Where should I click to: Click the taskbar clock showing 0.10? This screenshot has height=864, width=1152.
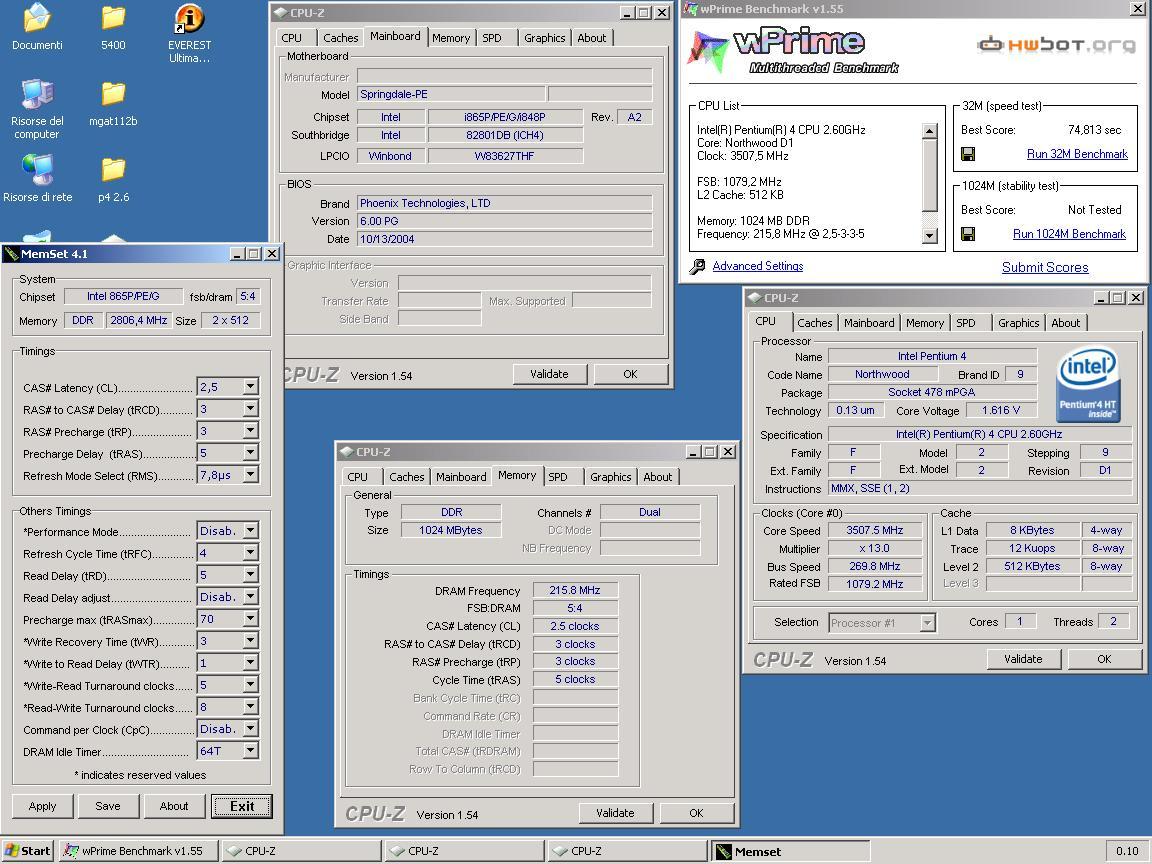1127,851
